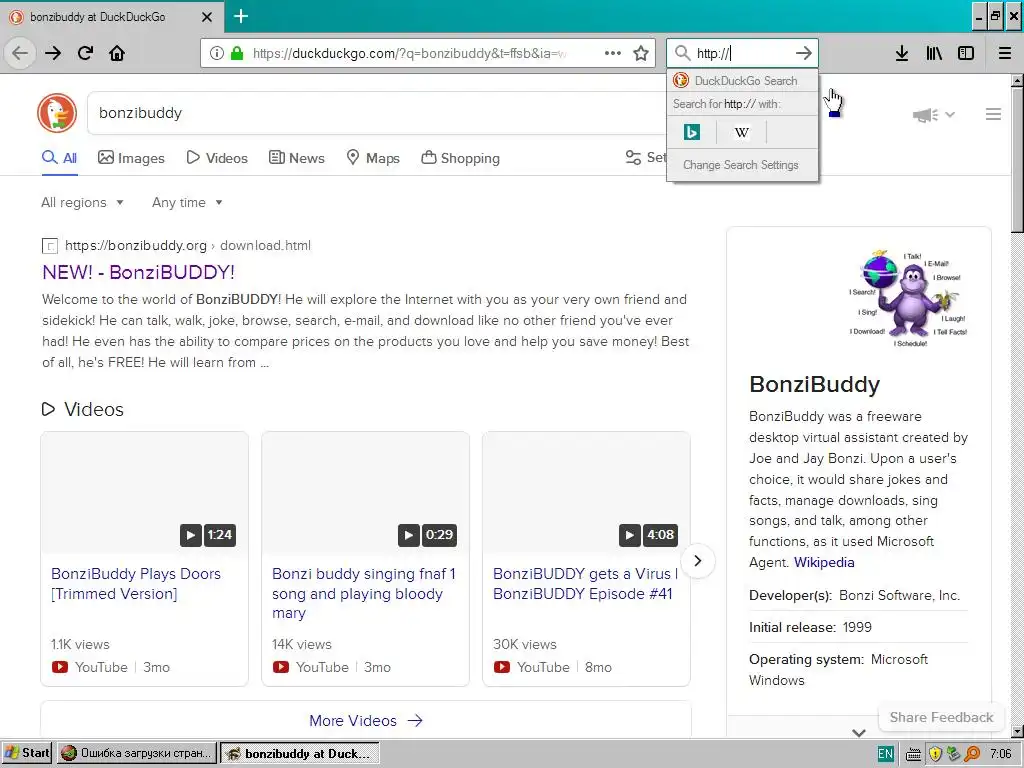Screen dimensions: 1024x768
Task: Toggle the sidebar view icon
Action: 966,53
